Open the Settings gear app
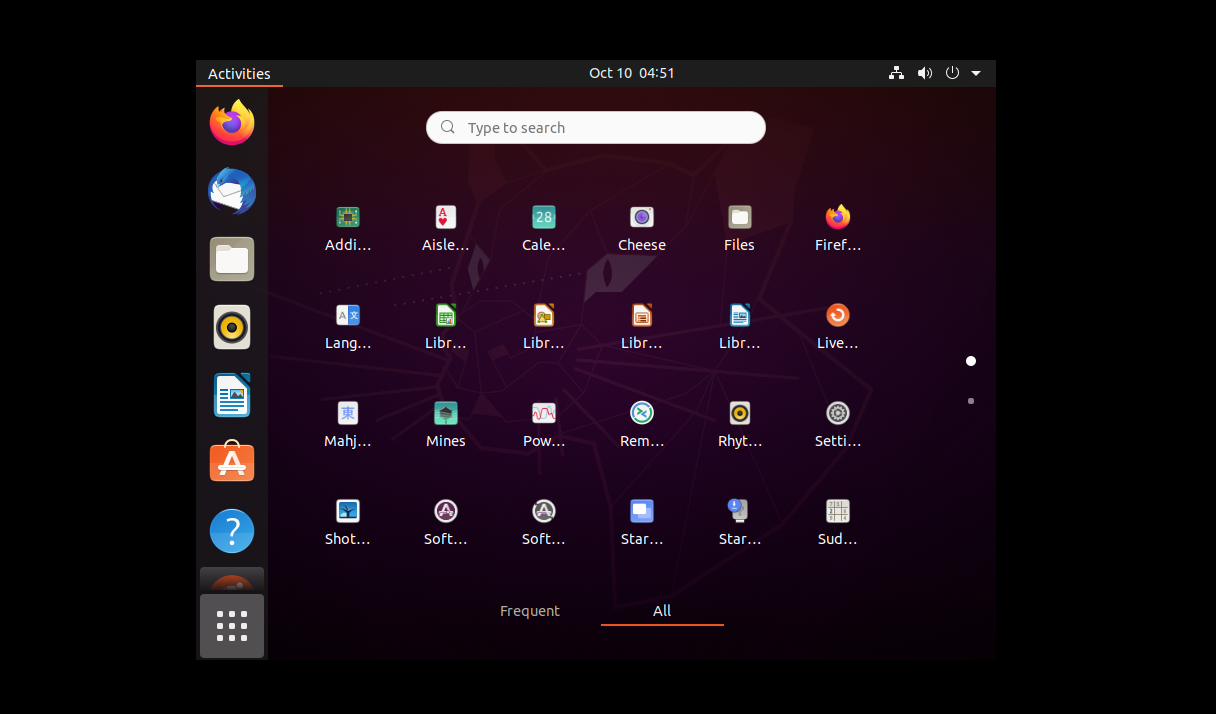The width and height of the screenshot is (1216, 714). pyautogui.click(x=838, y=424)
